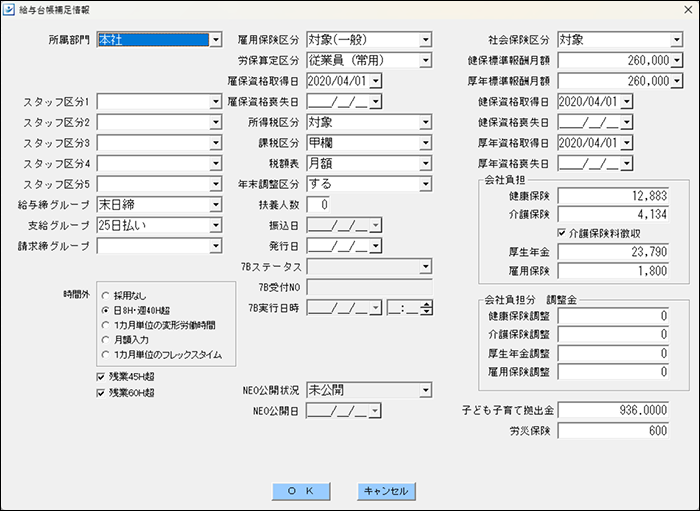700x511 pixels.
Task: Open the スタッフ区分4 dropdown
Action: tap(215, 163)
